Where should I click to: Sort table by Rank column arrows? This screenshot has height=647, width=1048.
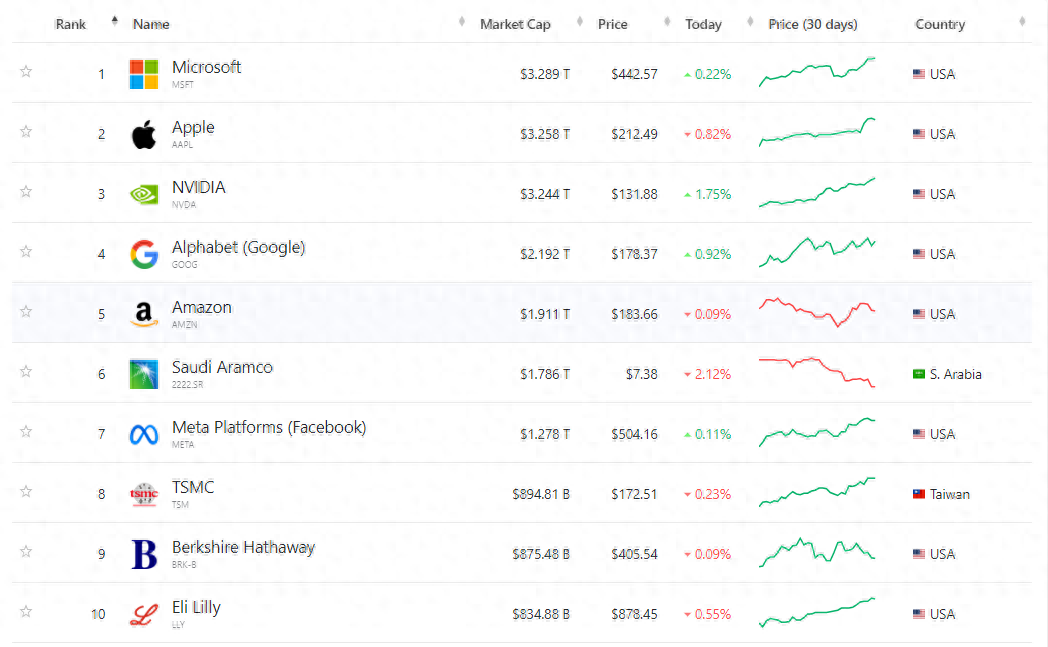pos(114,21)
